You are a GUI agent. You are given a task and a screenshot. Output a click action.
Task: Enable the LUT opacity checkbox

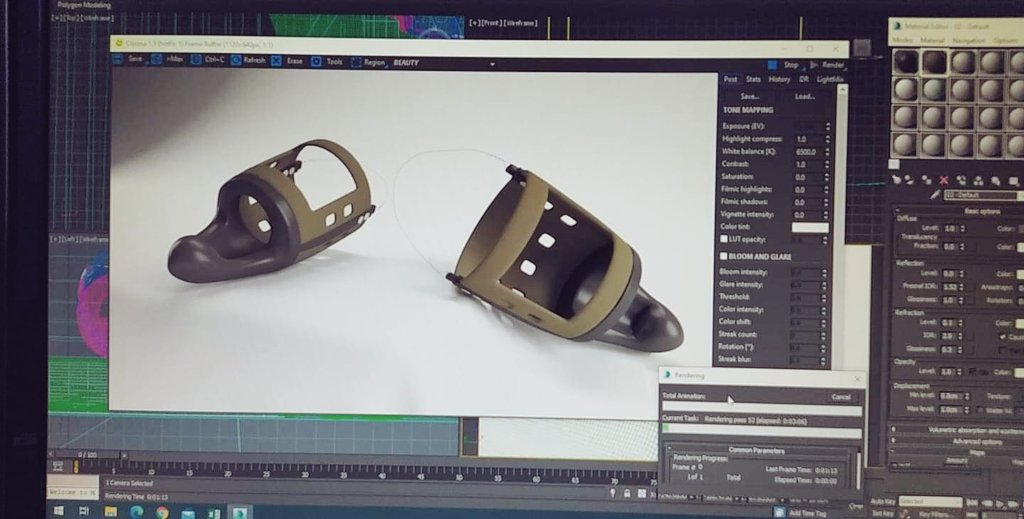(x=724, y=240)
